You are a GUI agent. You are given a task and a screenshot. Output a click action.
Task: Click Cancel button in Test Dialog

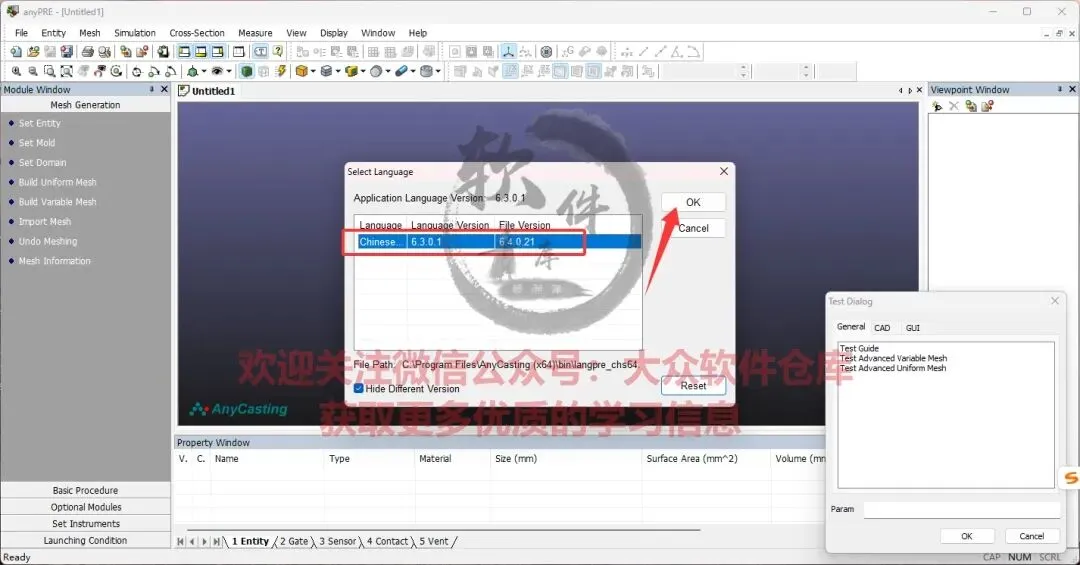click(x=1031, y=536)
